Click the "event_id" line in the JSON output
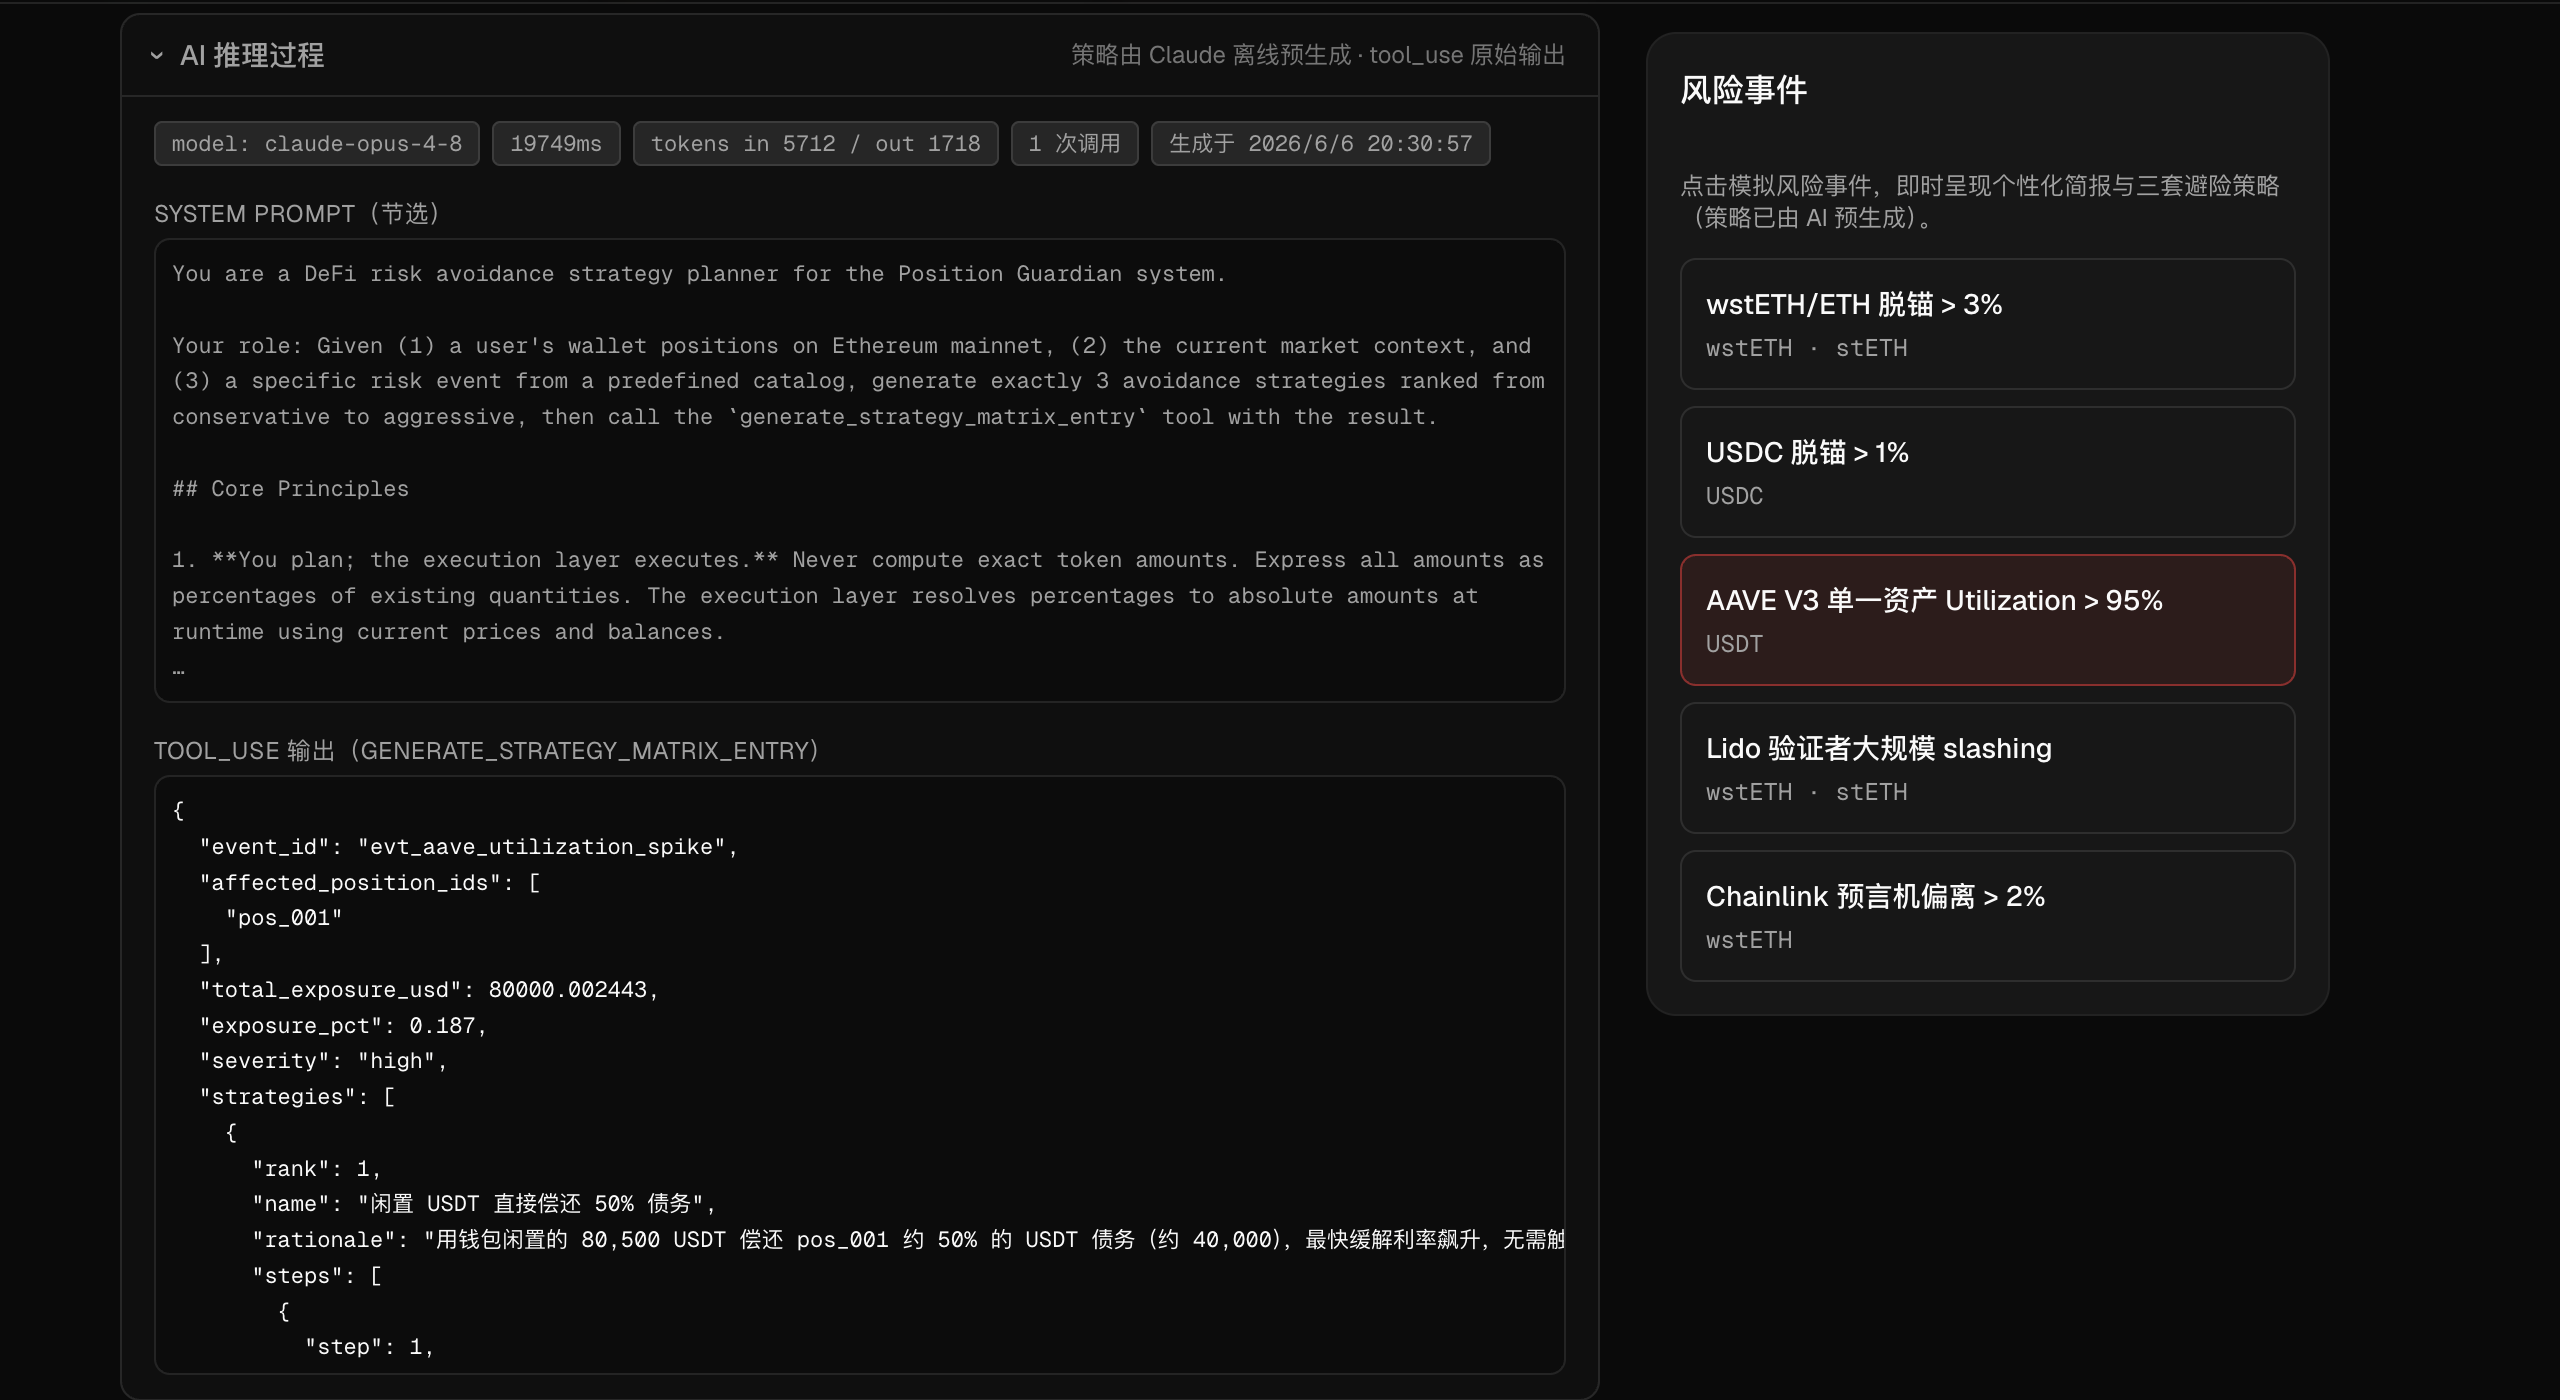 click(x=469, y=847)
